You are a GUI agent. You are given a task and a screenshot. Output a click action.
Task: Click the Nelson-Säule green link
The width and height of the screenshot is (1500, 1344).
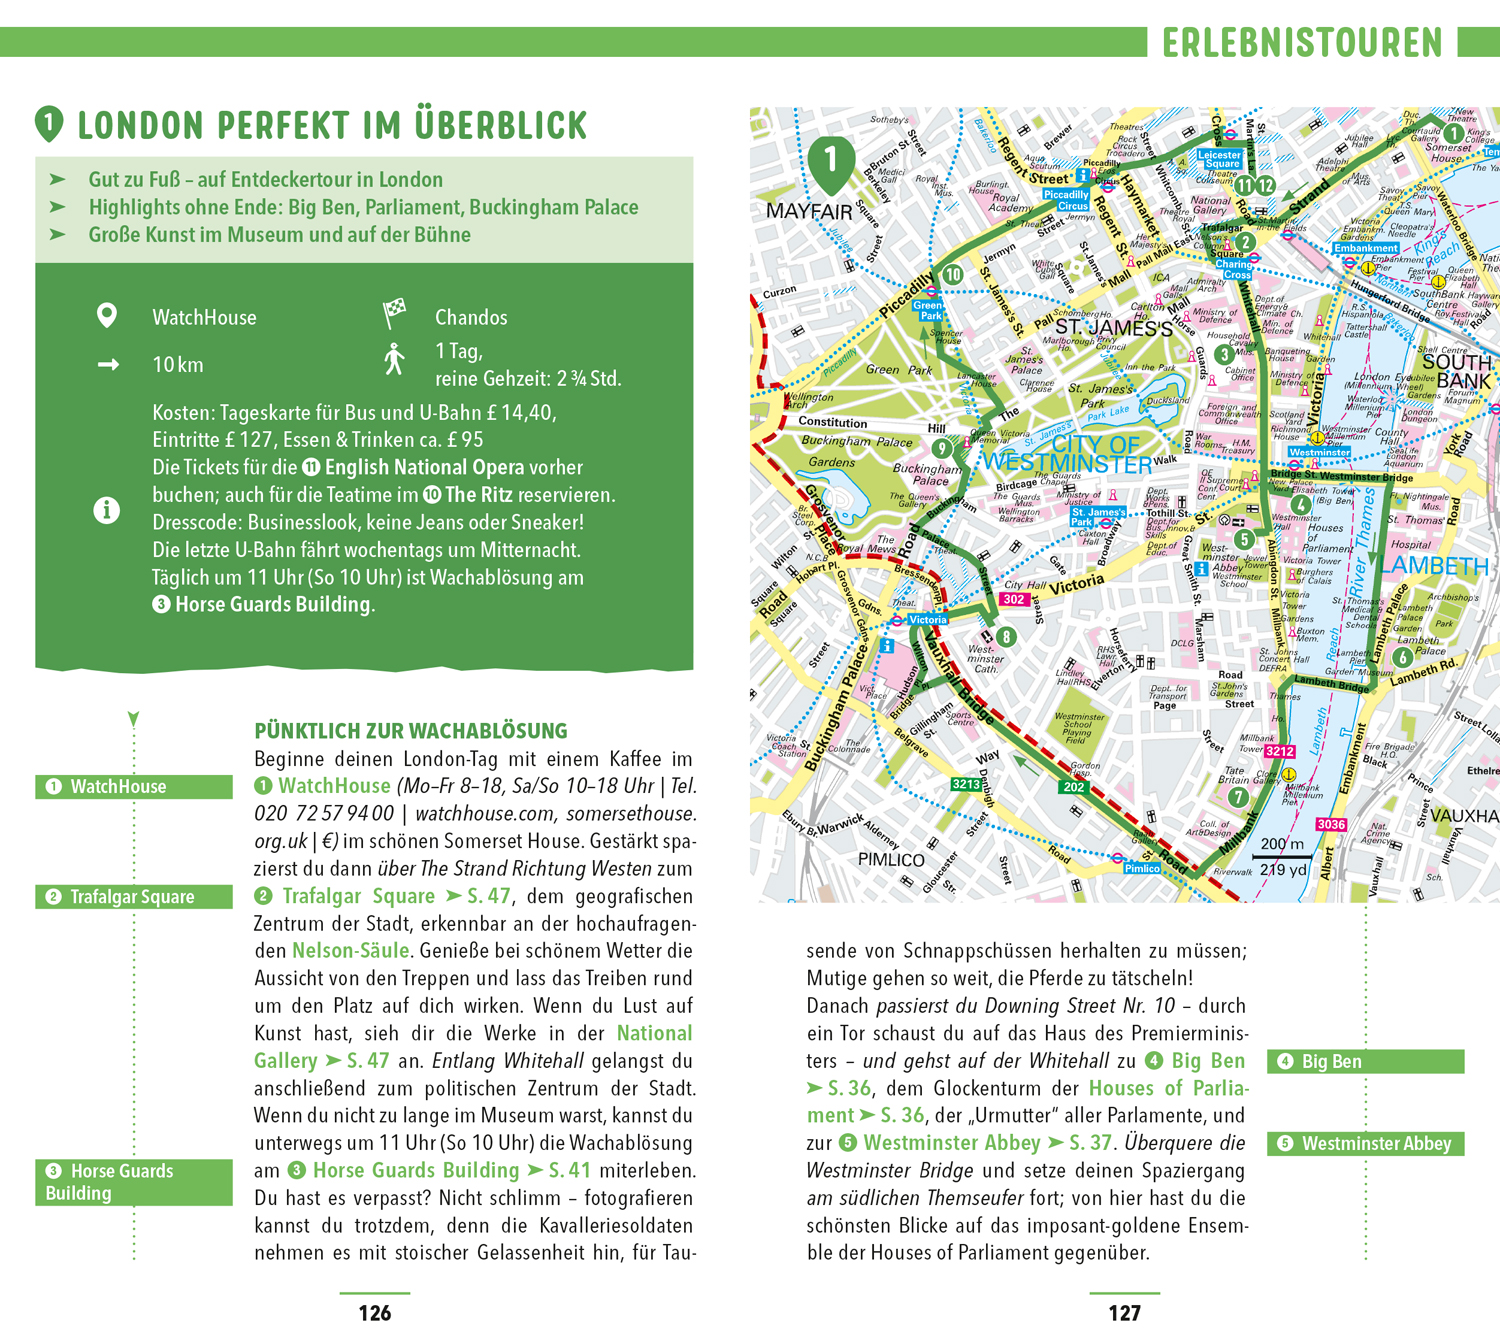350,951
